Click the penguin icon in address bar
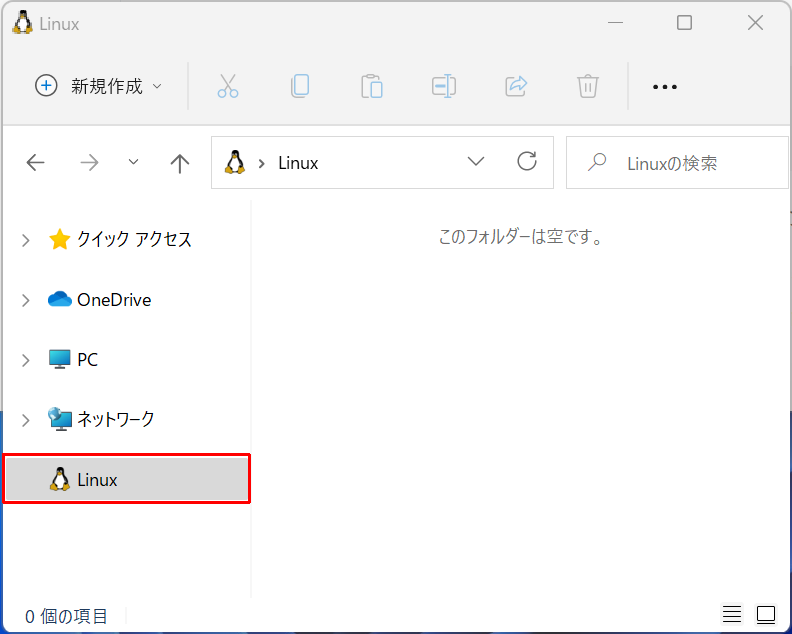 [235, 162]
